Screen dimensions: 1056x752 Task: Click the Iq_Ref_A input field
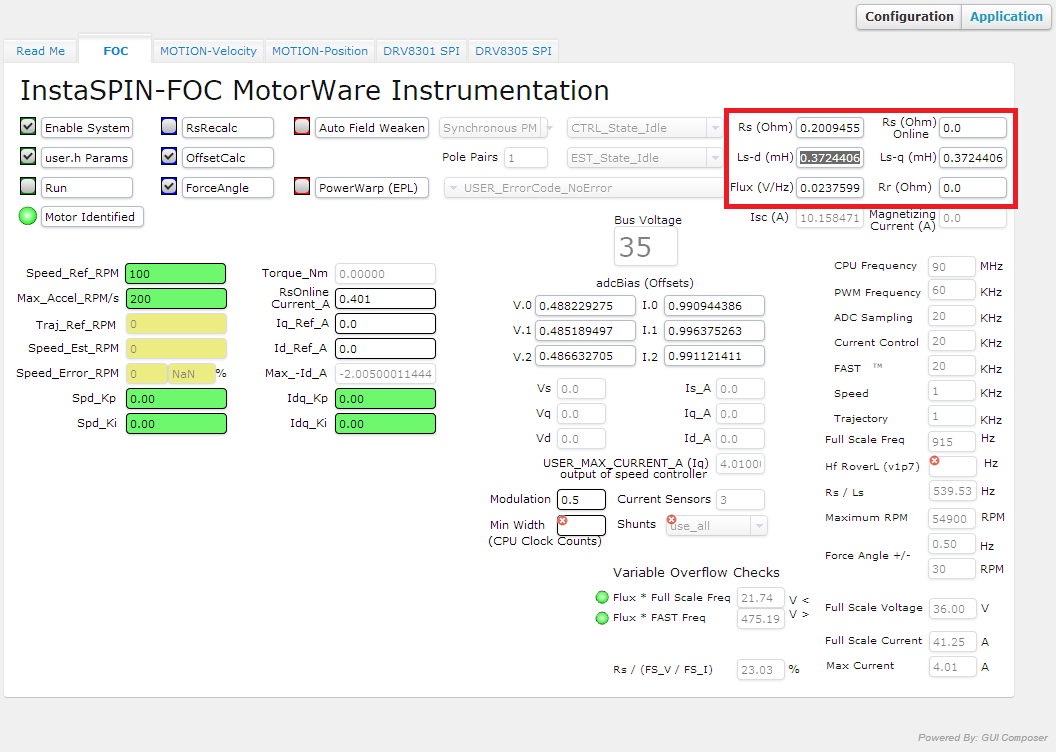pyautogui.click(x=385, y=324)
